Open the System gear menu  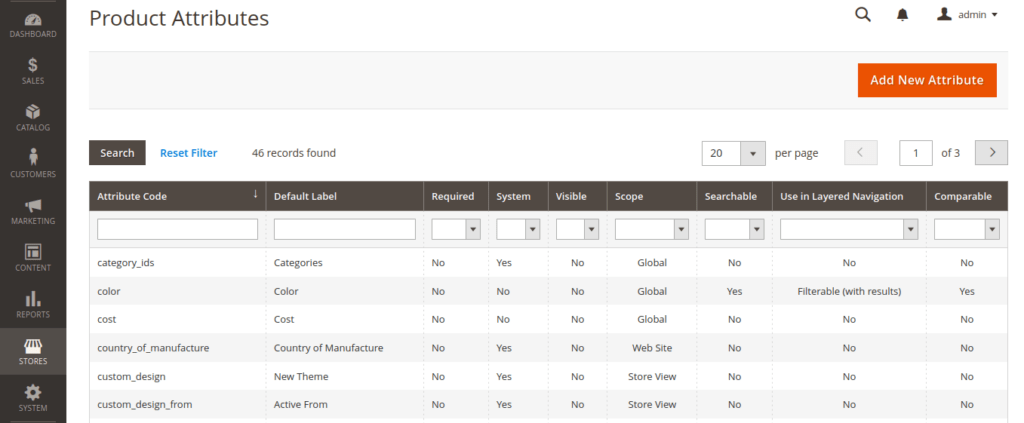coord(33,398)
